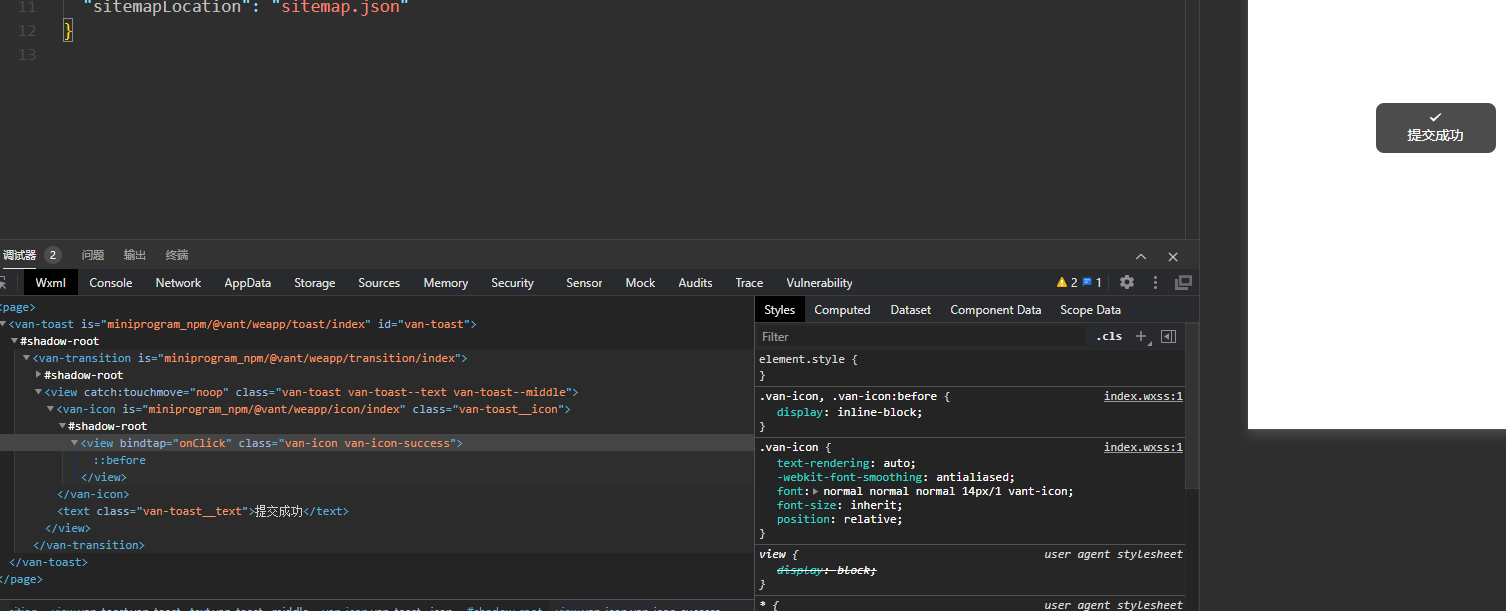Select the text van-toast__text node
Image resolution: width=1506 pixels, height=611 pixels.
coord(203,511)
